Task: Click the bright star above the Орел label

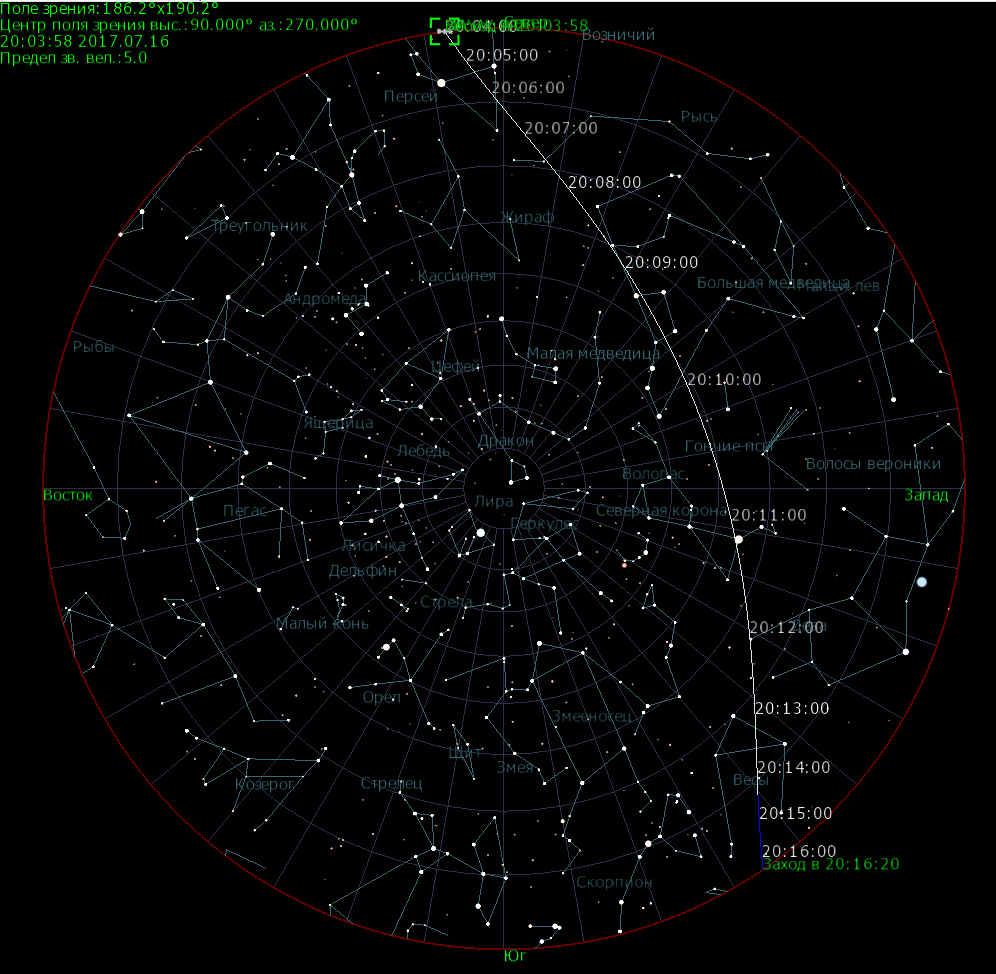Action: click(x=386, y=648)
